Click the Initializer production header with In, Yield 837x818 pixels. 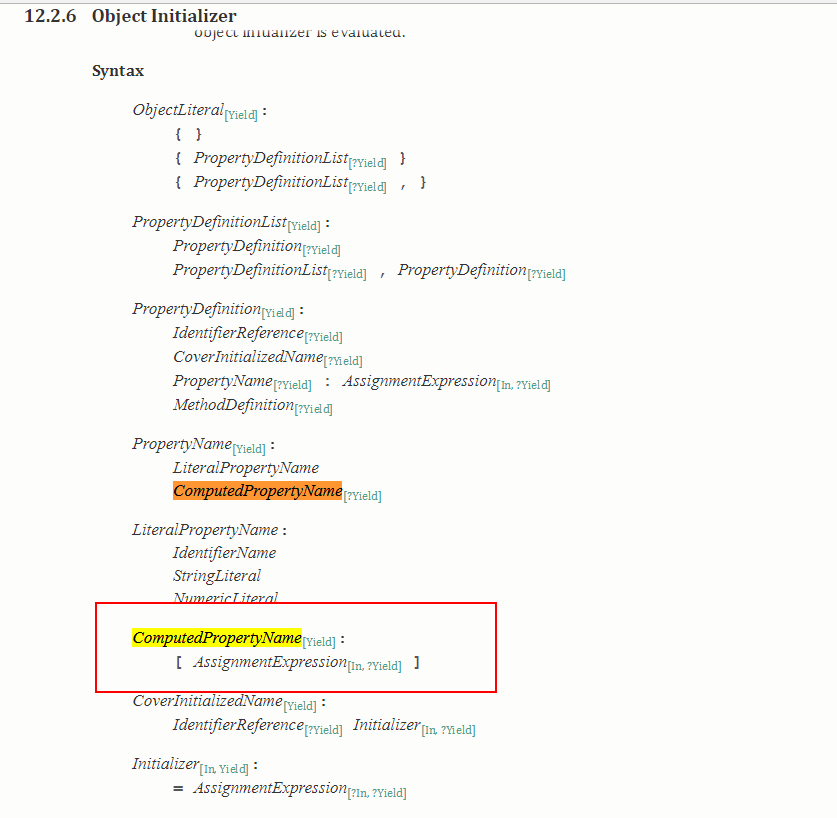click(166, 764)
